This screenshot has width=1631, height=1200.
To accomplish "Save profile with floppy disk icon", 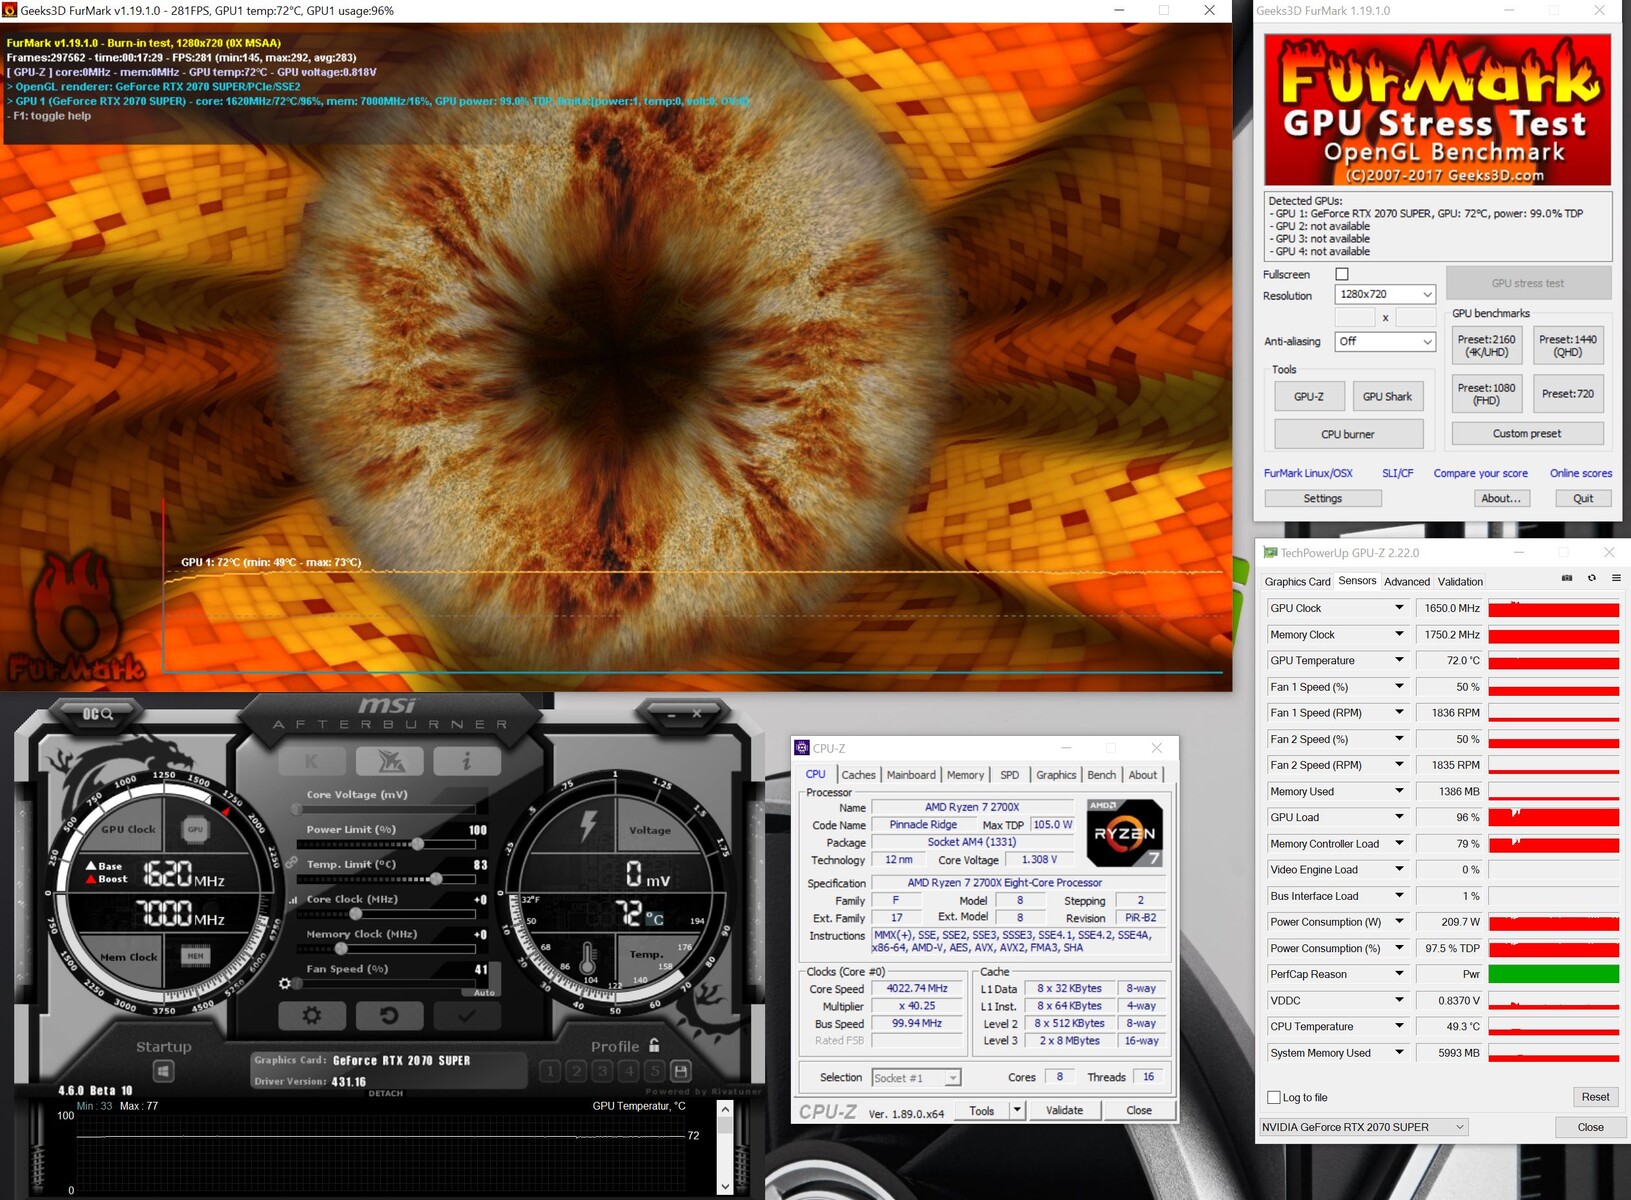I will pyautogui.click(x=681, y=1071).
